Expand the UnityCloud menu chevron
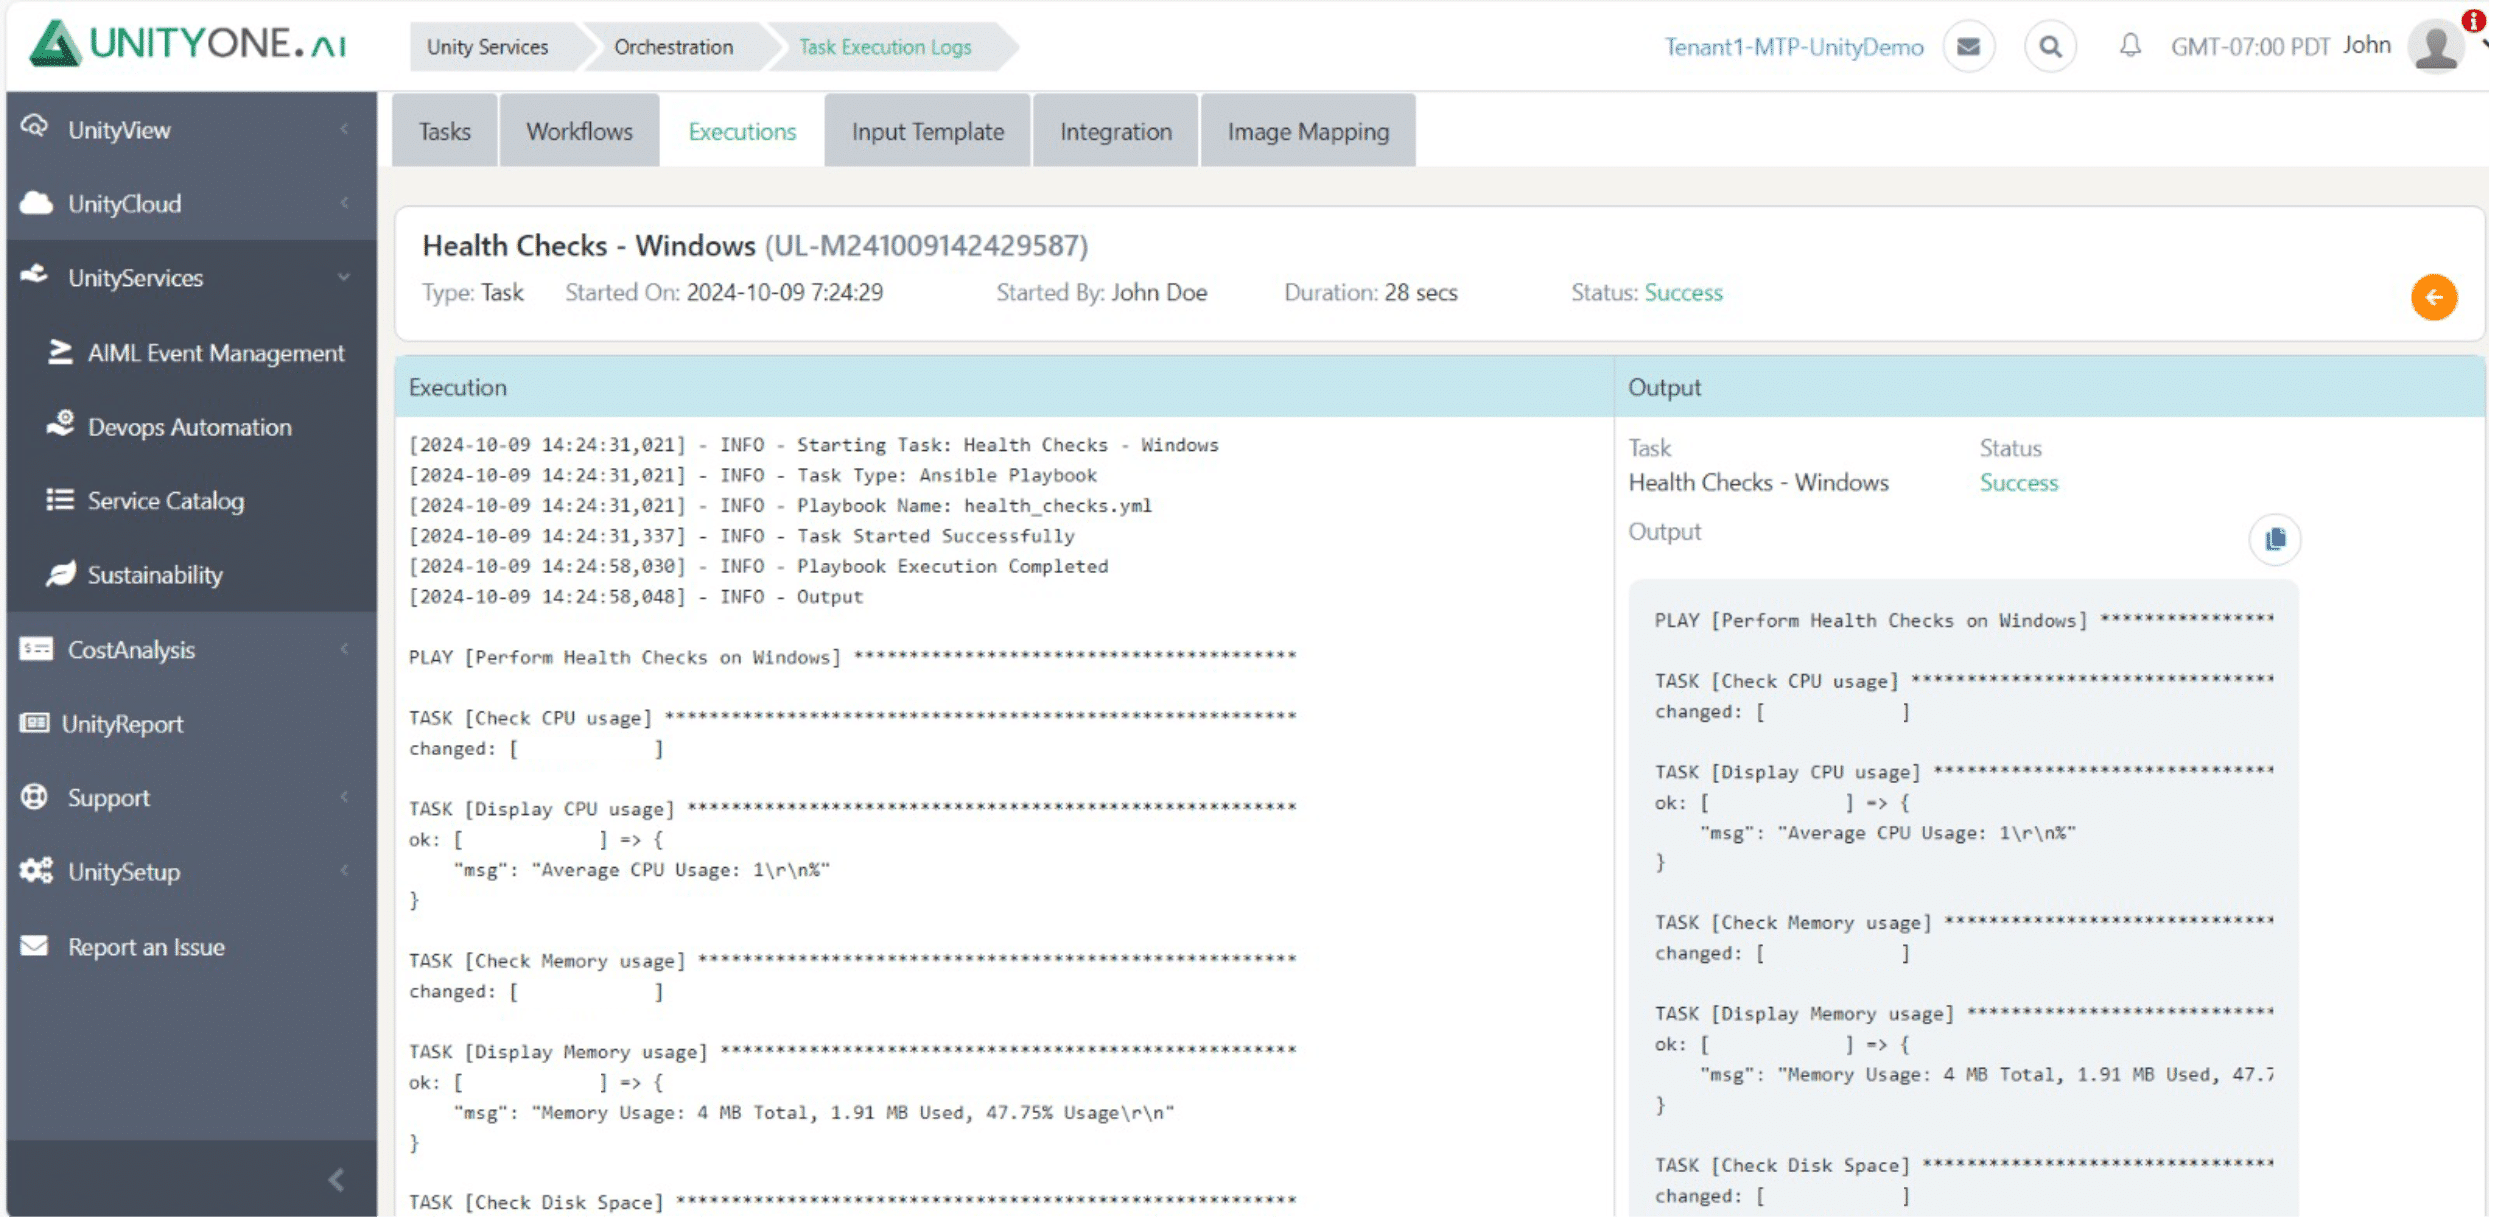Image resolution: width=2500 pixels, height=1227 pixels. pyautogui.click(x=344, y=203)
